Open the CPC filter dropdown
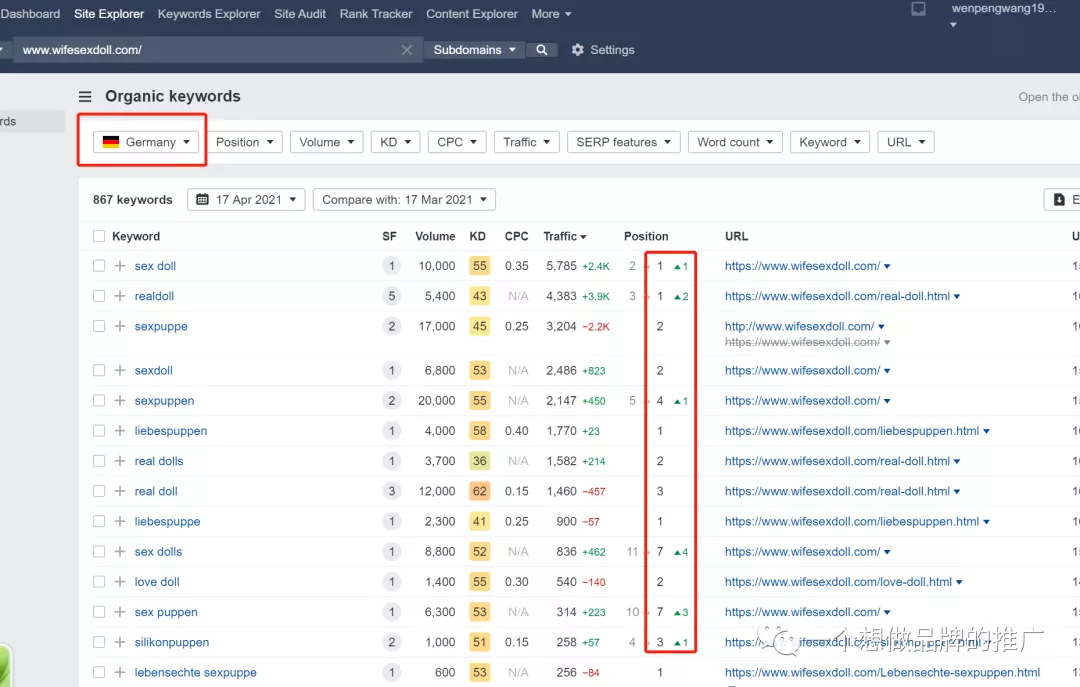The image size is (1080, 687). coord(457,142)
